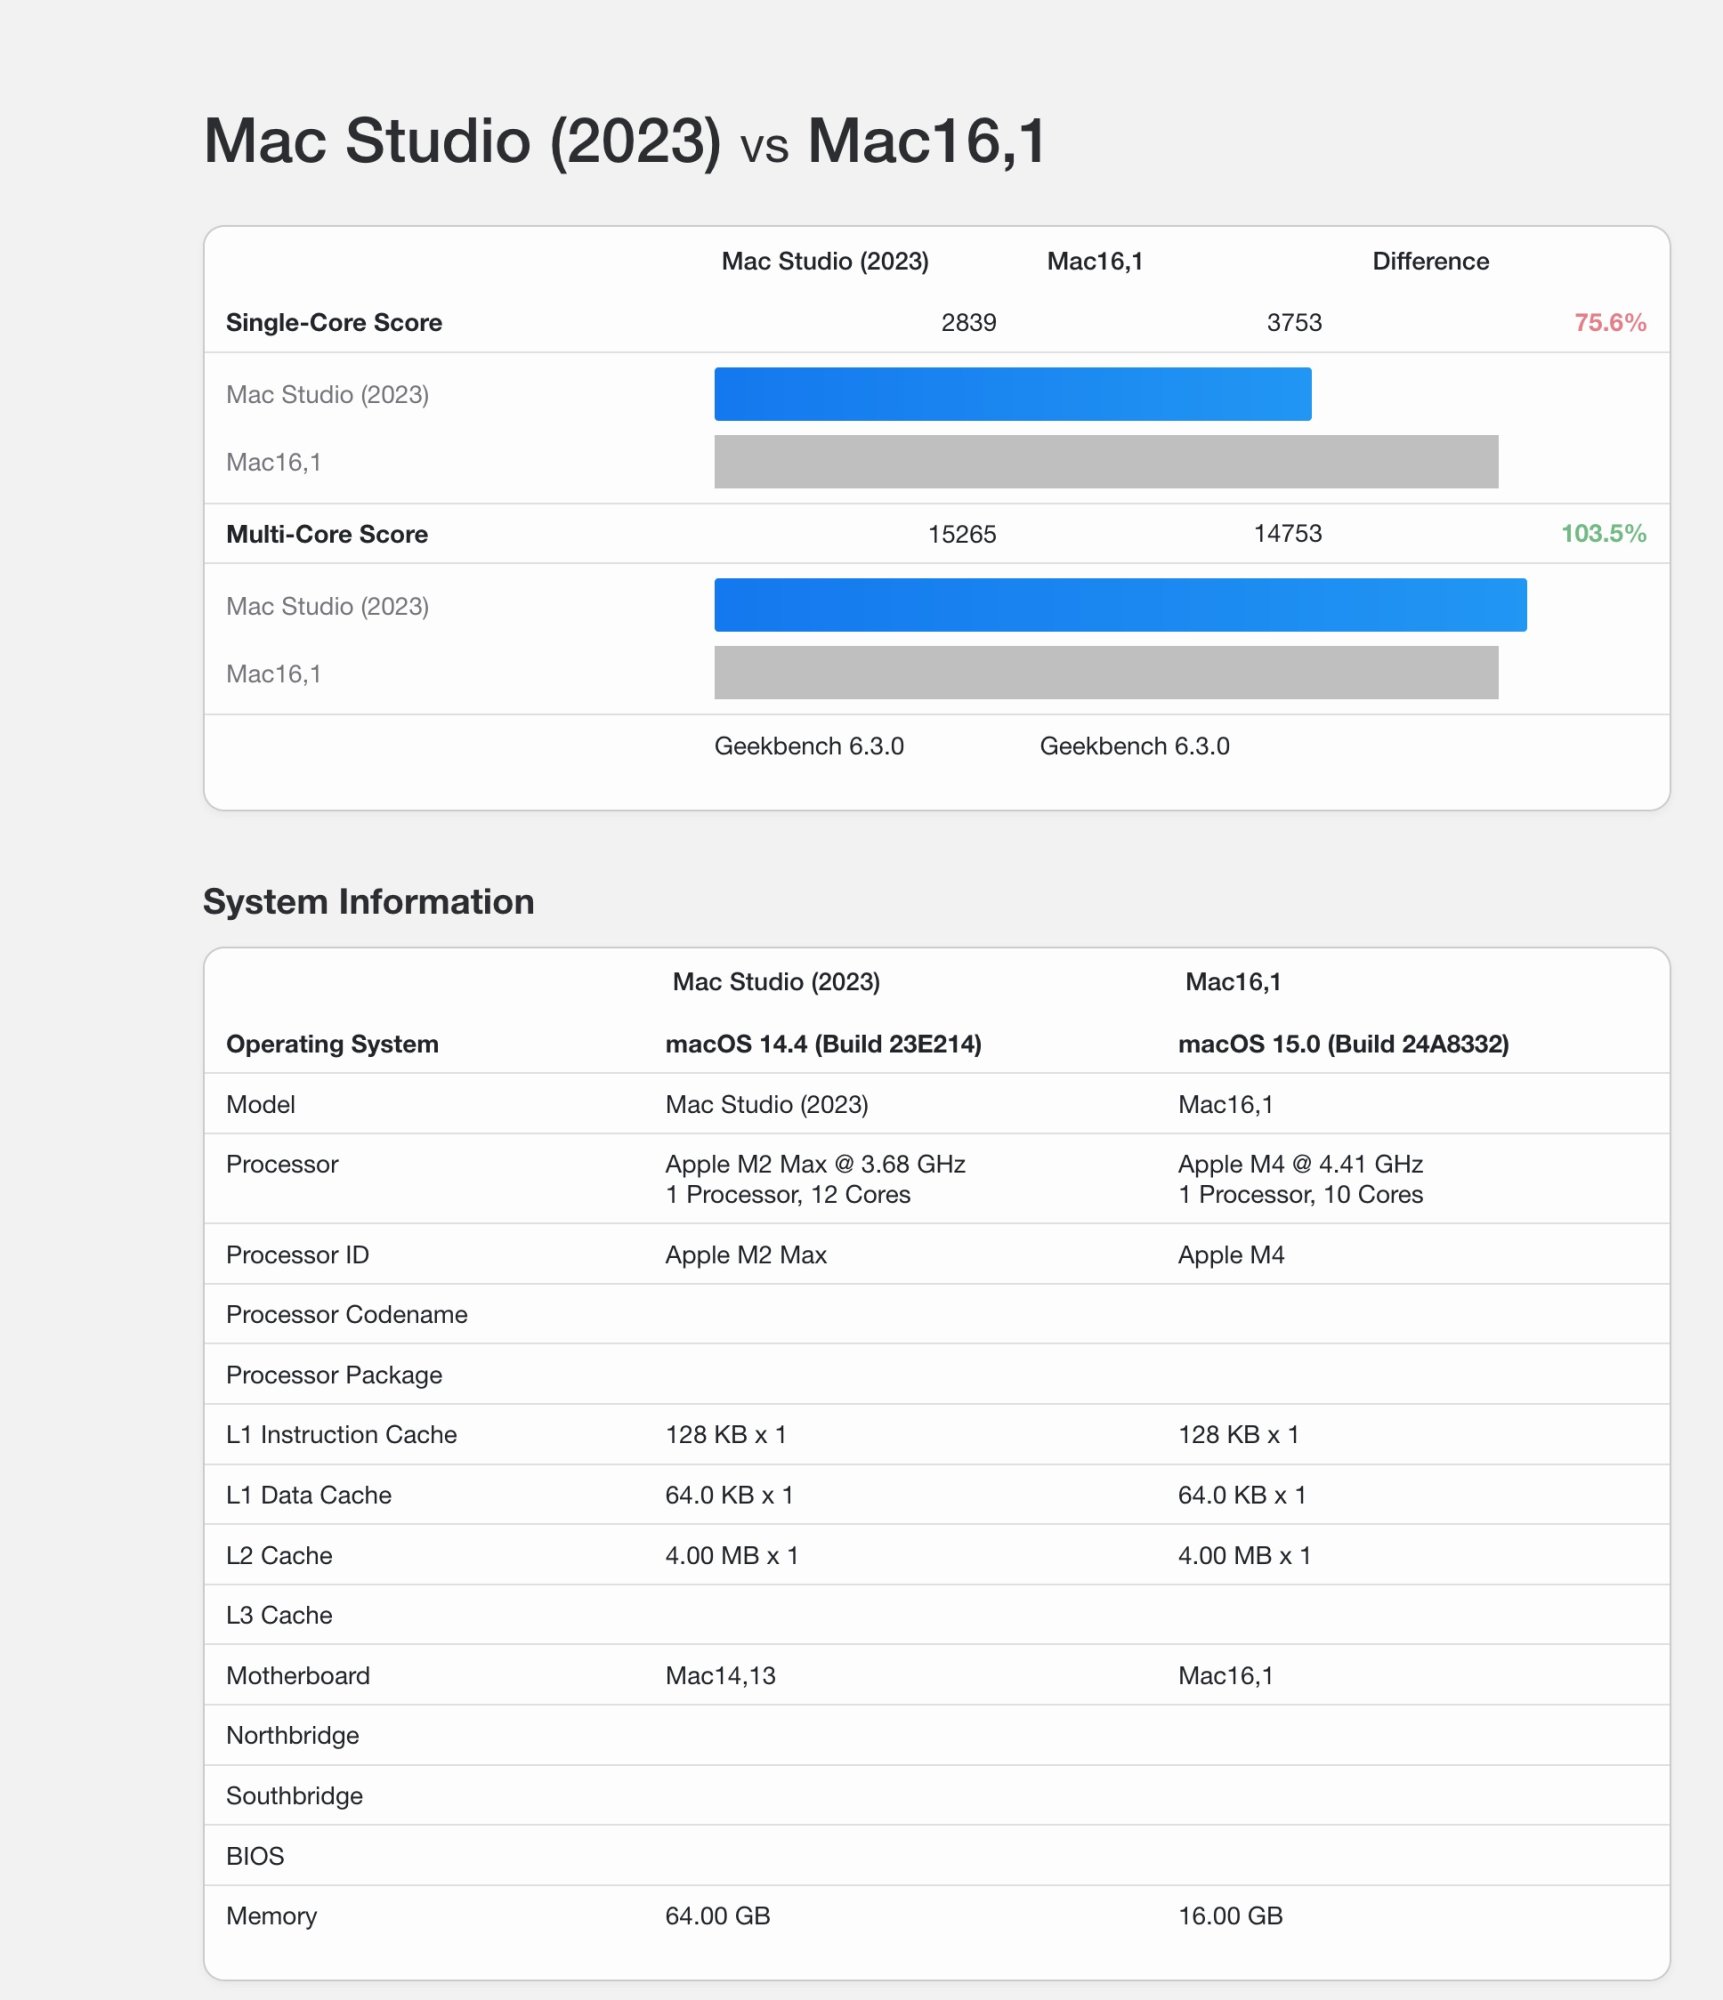Select the blue Multi-Core score bar

[x=1120, y=605]
